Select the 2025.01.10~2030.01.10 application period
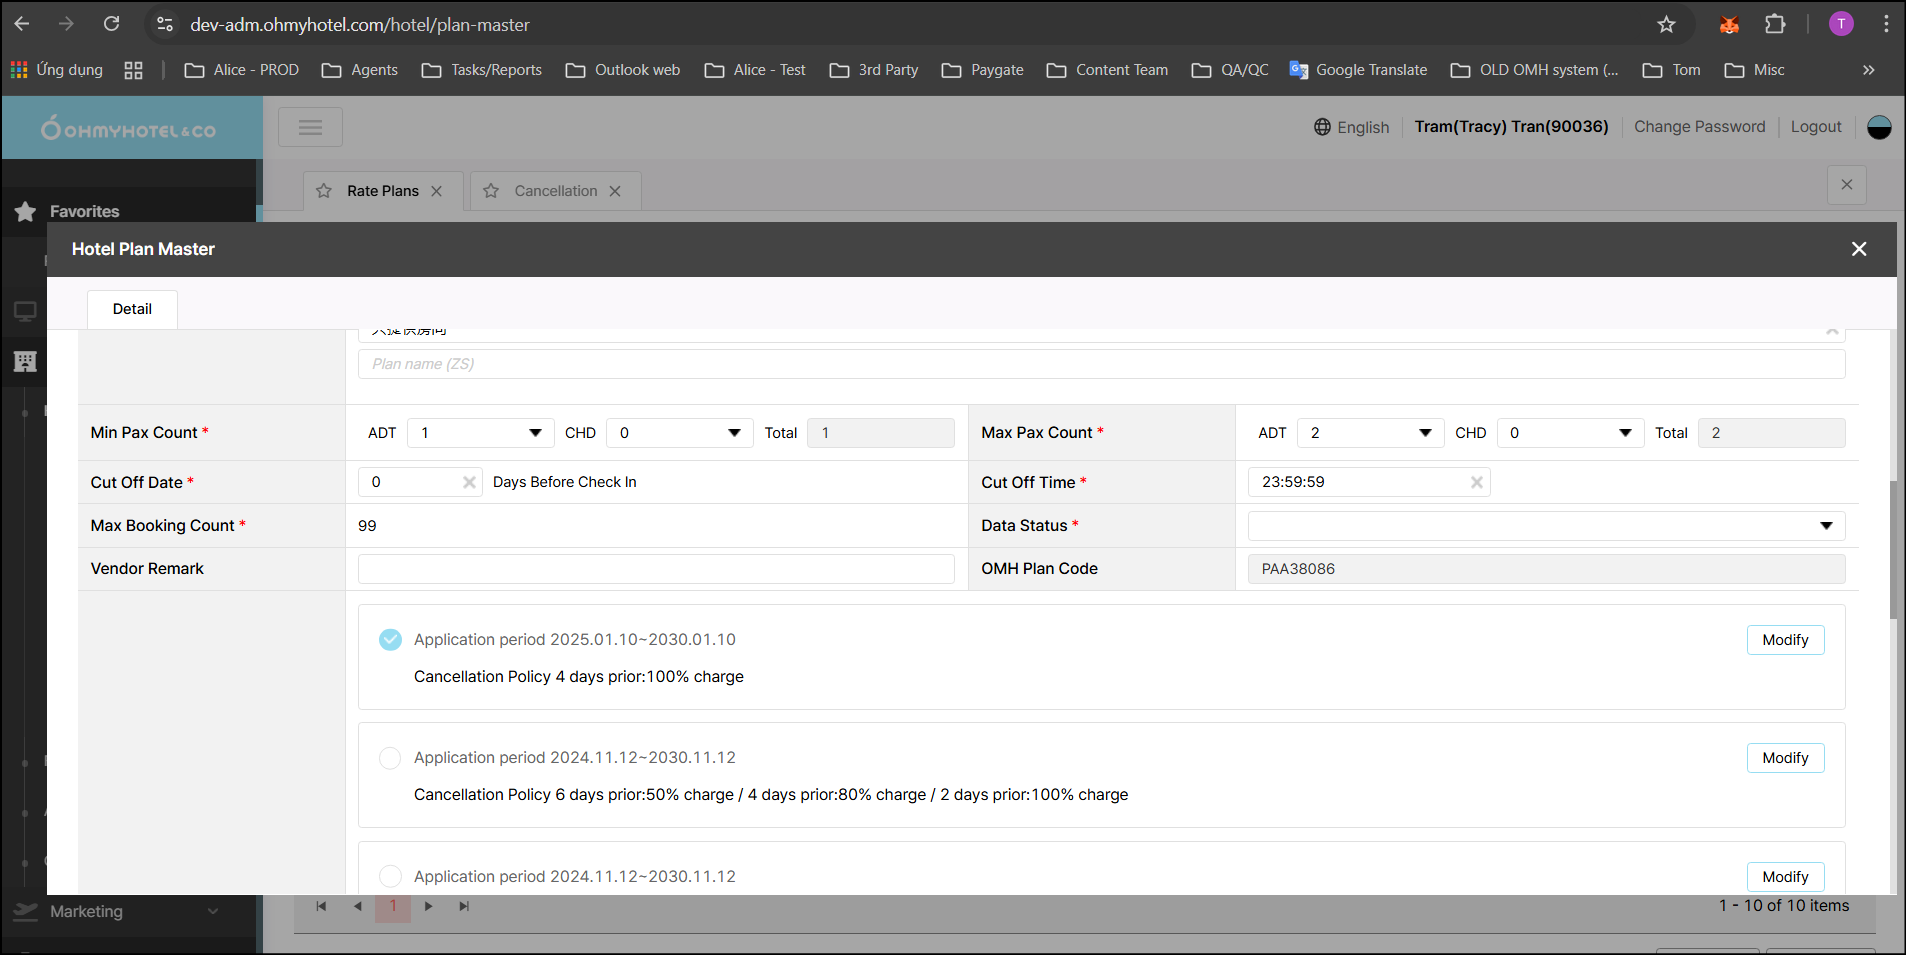The image size is (1906, 955). (x=390, y=640)
